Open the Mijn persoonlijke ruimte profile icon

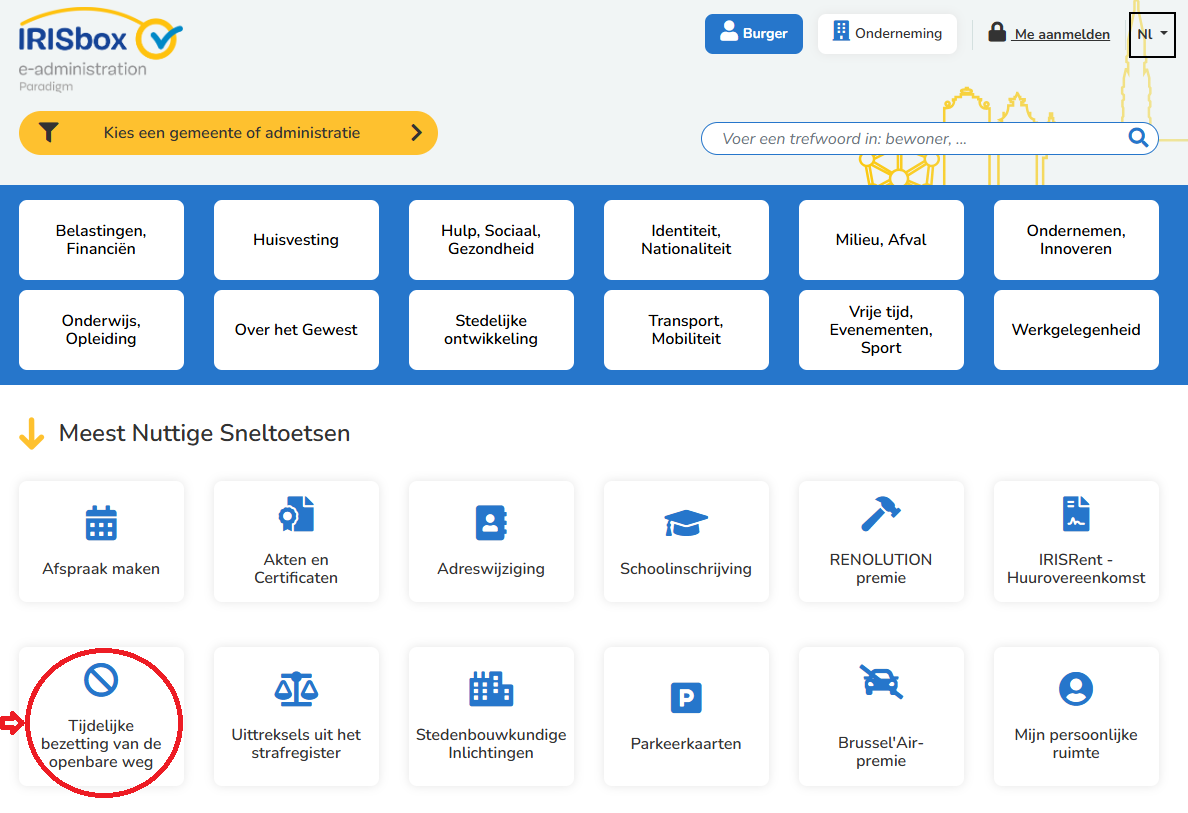coord(1075,688)
